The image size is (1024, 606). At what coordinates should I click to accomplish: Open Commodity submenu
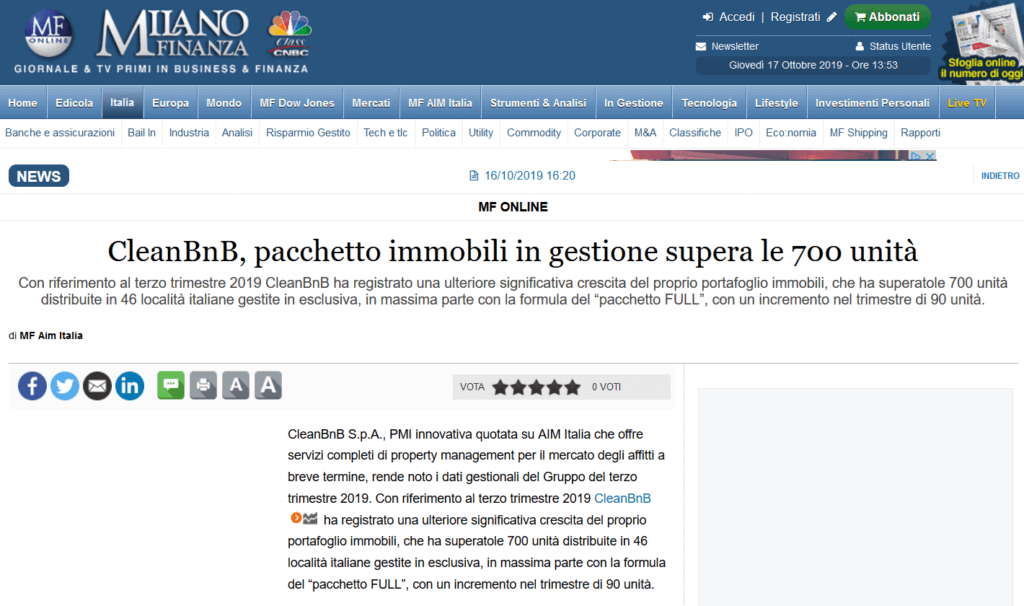pyautogui.click(x=534, y=133)
